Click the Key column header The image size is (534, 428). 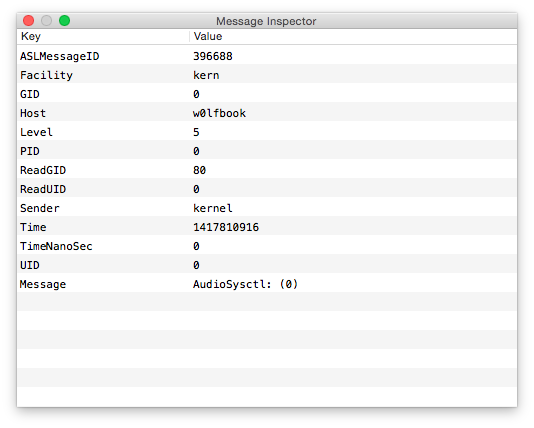[x=103, y=36]
